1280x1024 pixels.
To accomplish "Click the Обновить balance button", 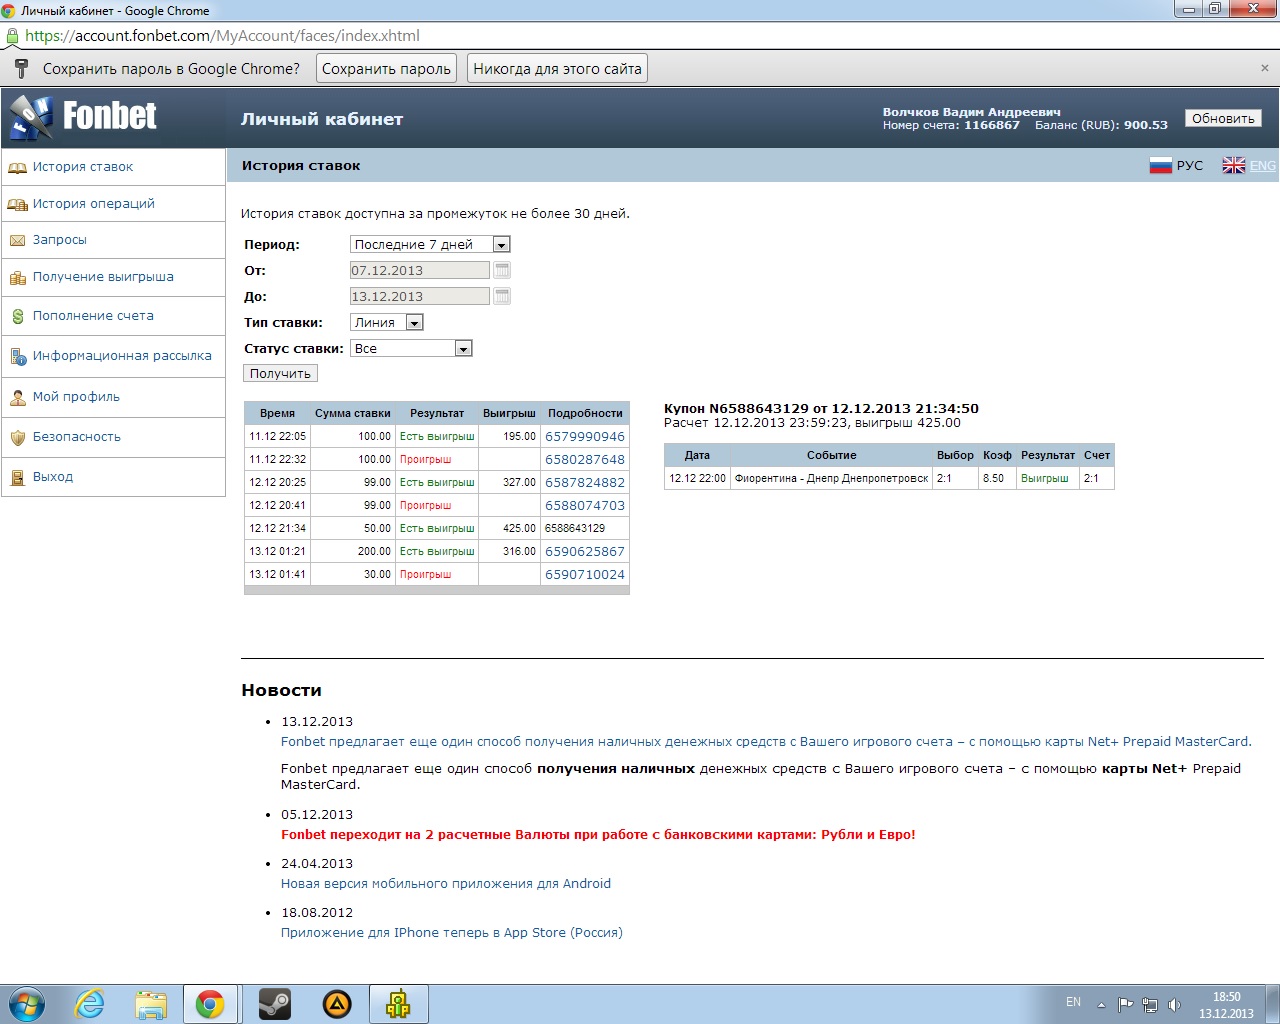I will point(1223,118).
